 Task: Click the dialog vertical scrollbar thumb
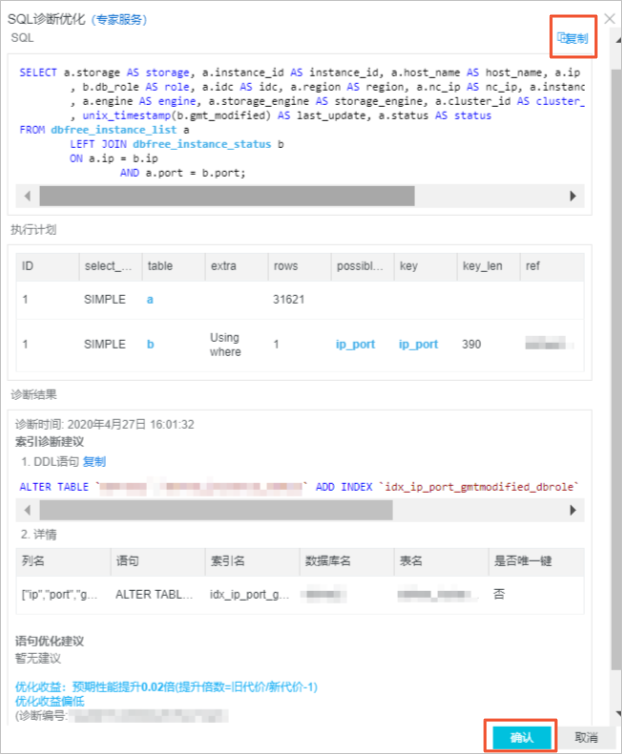click(616, 368)
